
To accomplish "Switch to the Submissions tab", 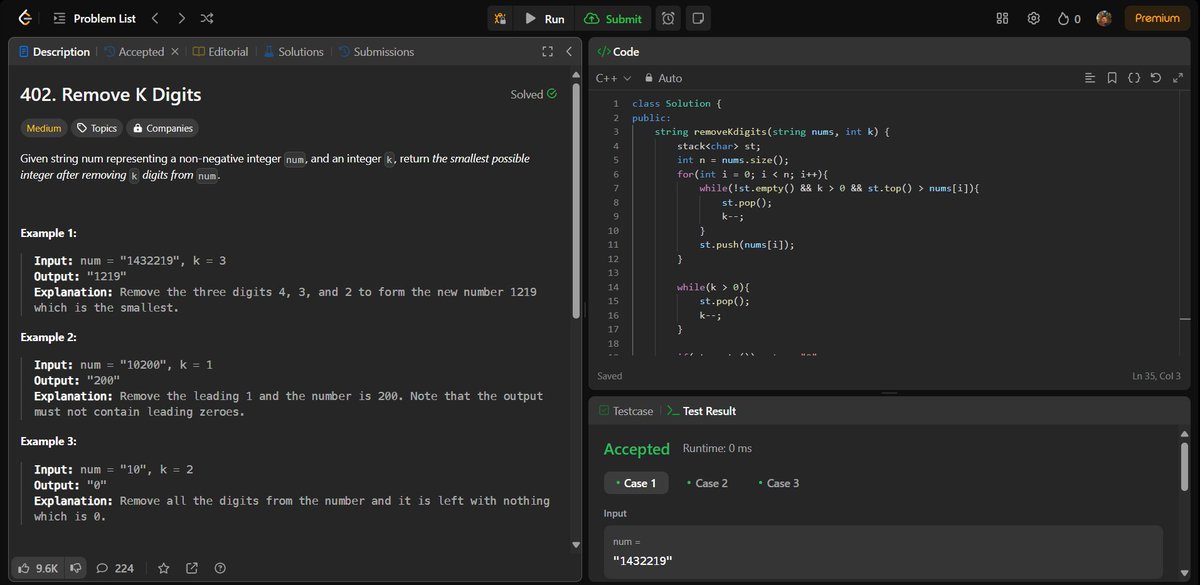I will coord(376,52).
